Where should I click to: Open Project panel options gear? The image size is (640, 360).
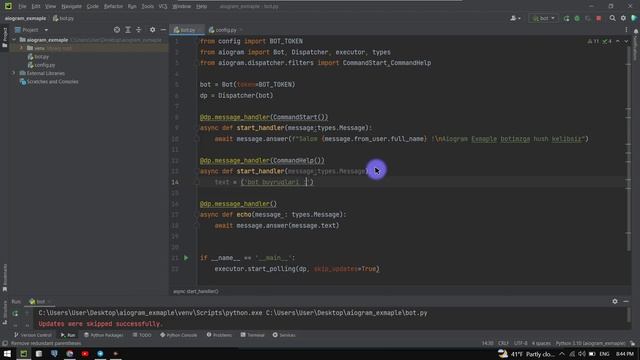coord(152,30)
